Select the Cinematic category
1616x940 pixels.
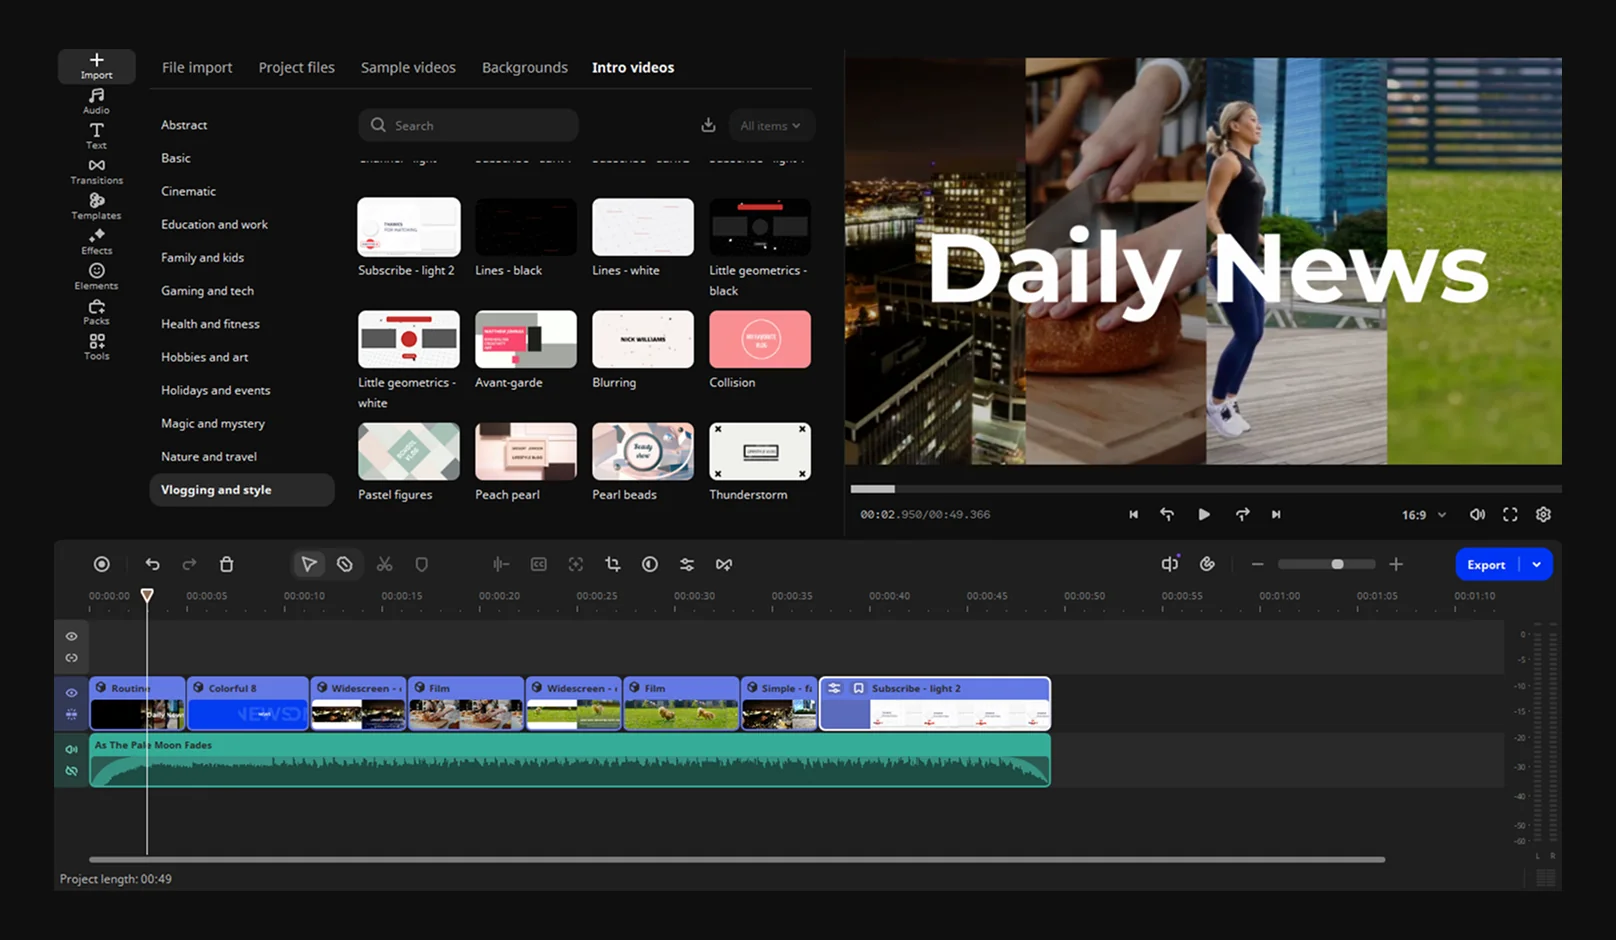pos(189,191)
